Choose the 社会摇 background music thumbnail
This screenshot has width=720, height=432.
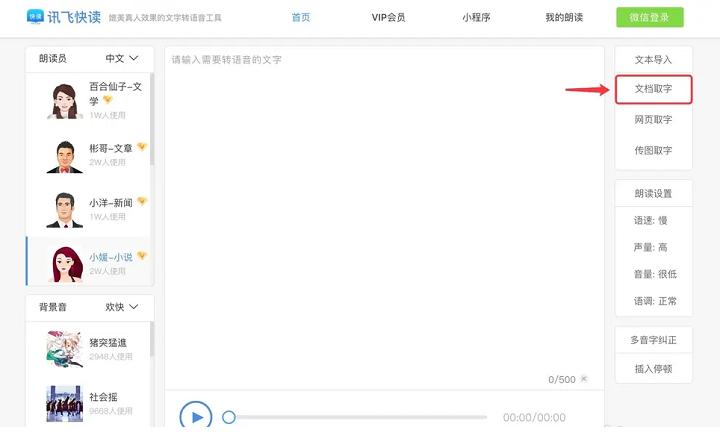point(64,404)
